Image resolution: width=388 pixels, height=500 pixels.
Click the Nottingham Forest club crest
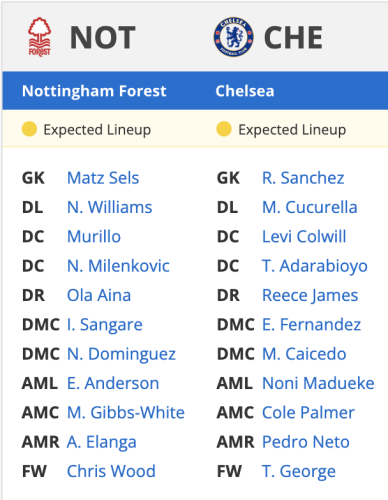[x=39, y=37]
